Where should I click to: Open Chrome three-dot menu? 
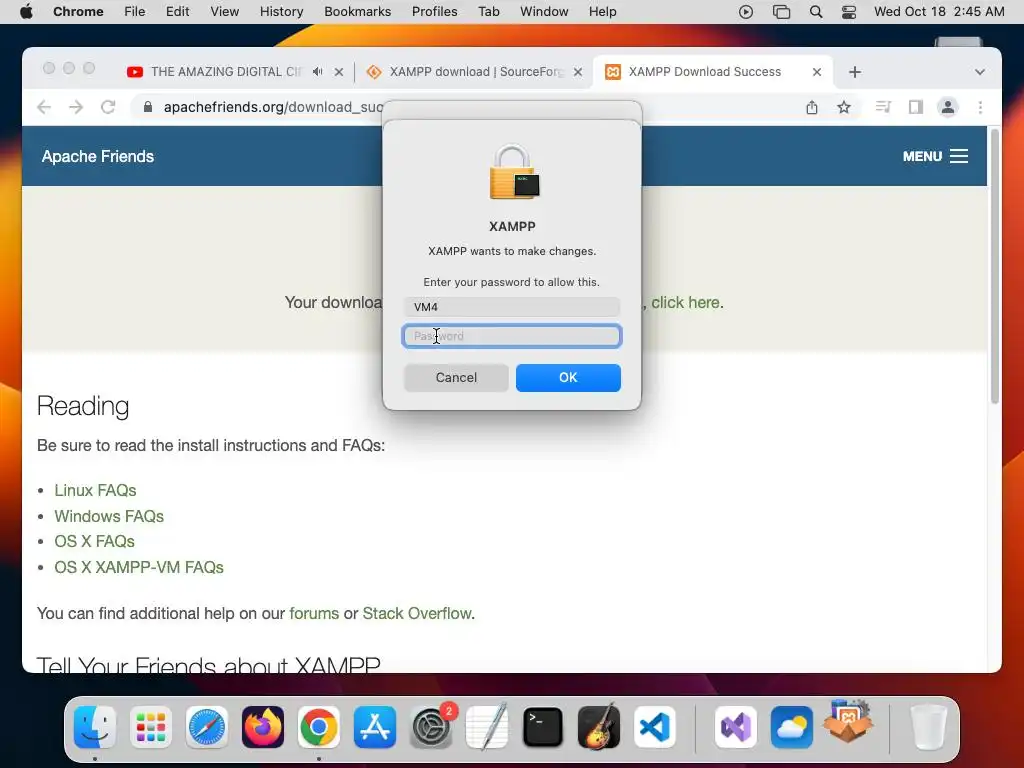[x=980, y=107]
